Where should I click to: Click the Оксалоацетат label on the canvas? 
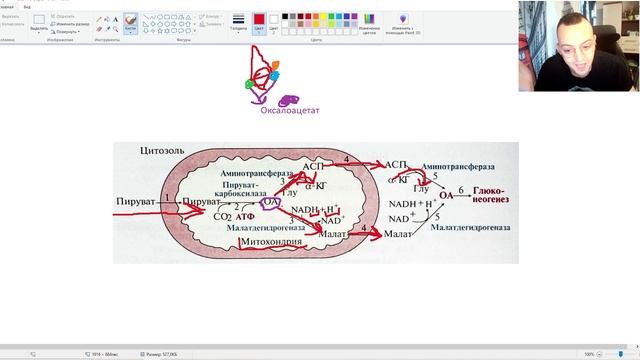290,110
